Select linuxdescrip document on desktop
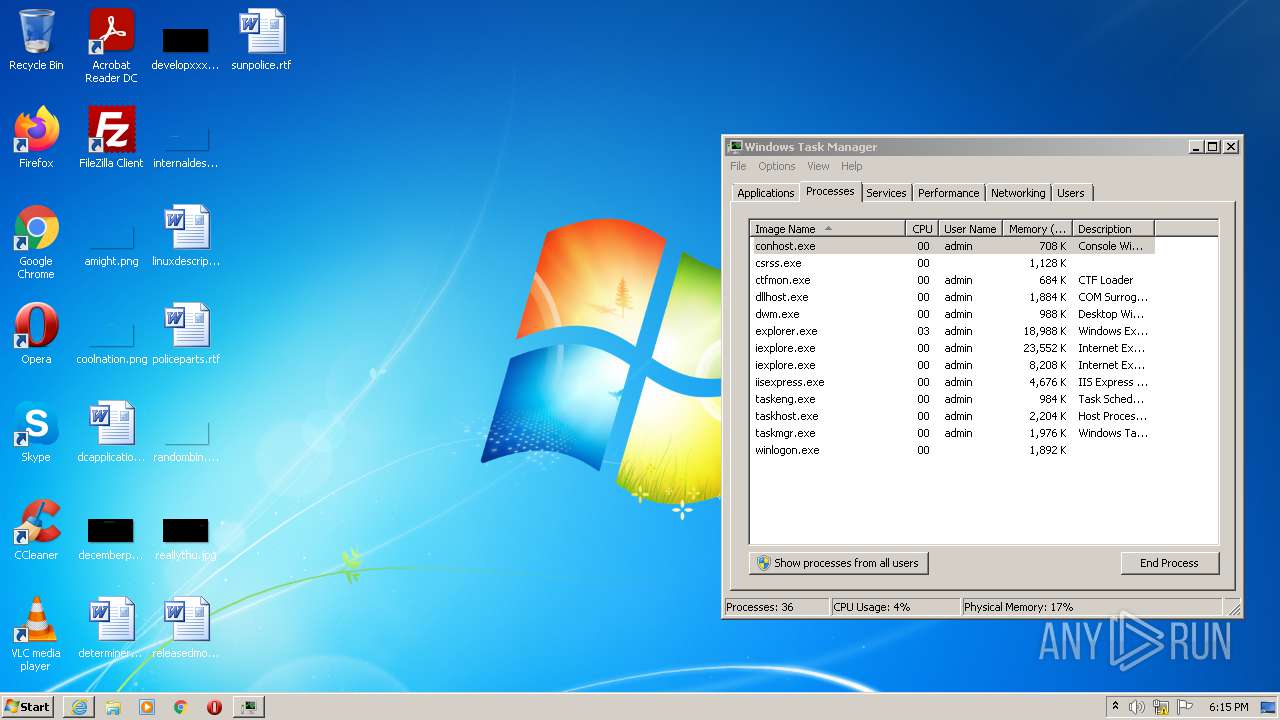This screenshot has height=720, width=1280. 186,236
